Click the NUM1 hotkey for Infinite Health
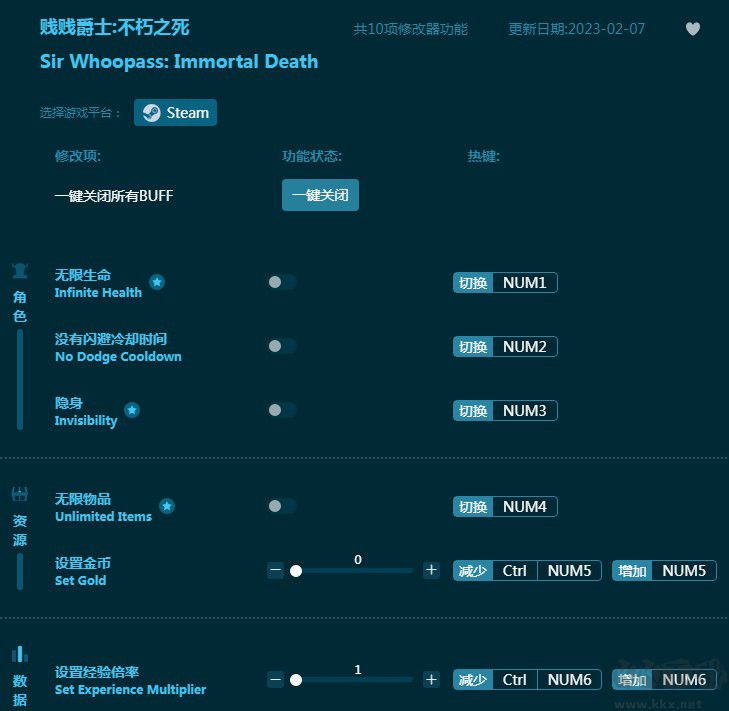729x711 pixels. (524, 283)
